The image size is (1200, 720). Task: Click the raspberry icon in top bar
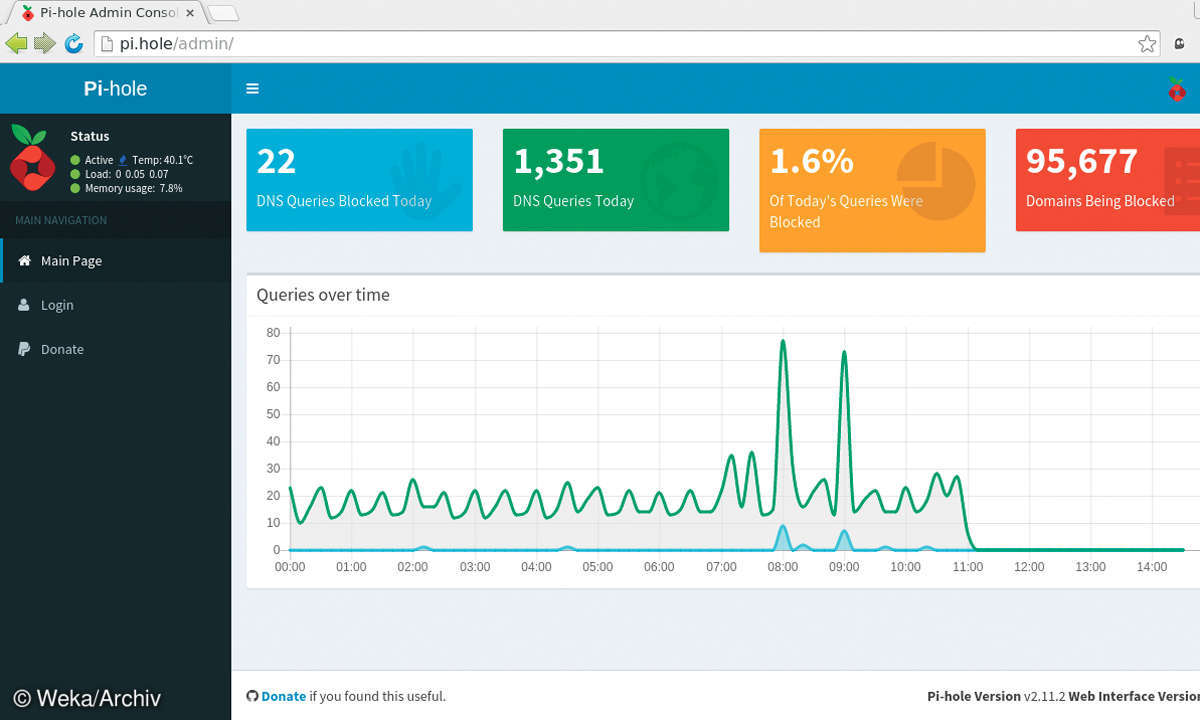pyautogui.click(x=1176, y=88)
